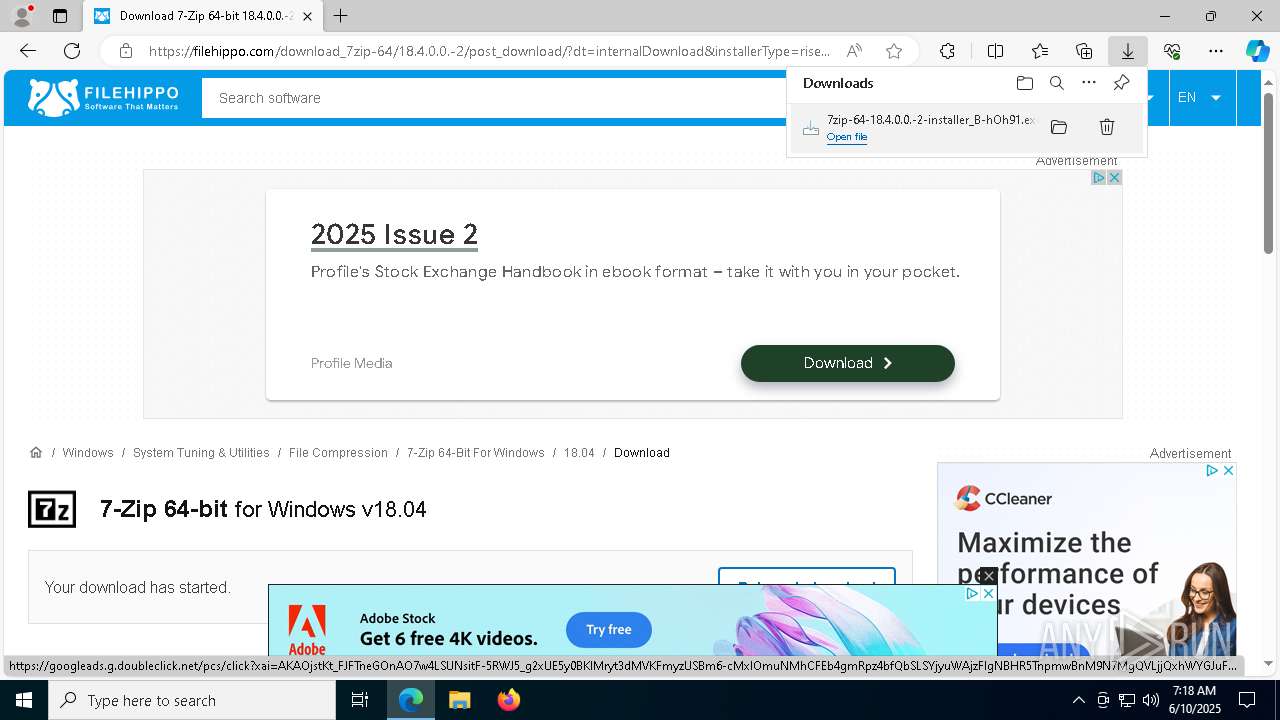Click Try free on Adobe Stock ad

click(609, 630)
